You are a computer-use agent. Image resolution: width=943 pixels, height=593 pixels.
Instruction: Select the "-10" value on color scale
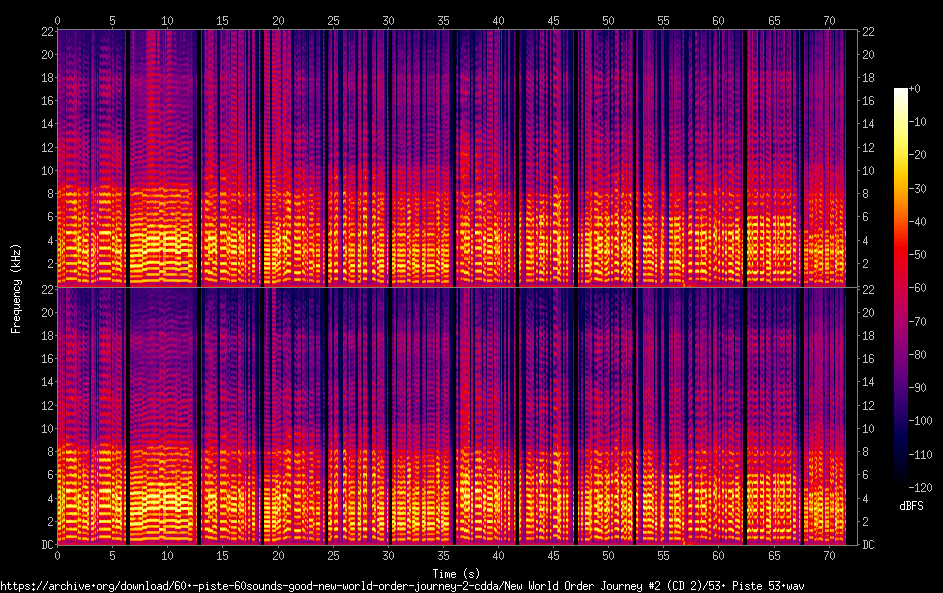(x=917, y=122)
